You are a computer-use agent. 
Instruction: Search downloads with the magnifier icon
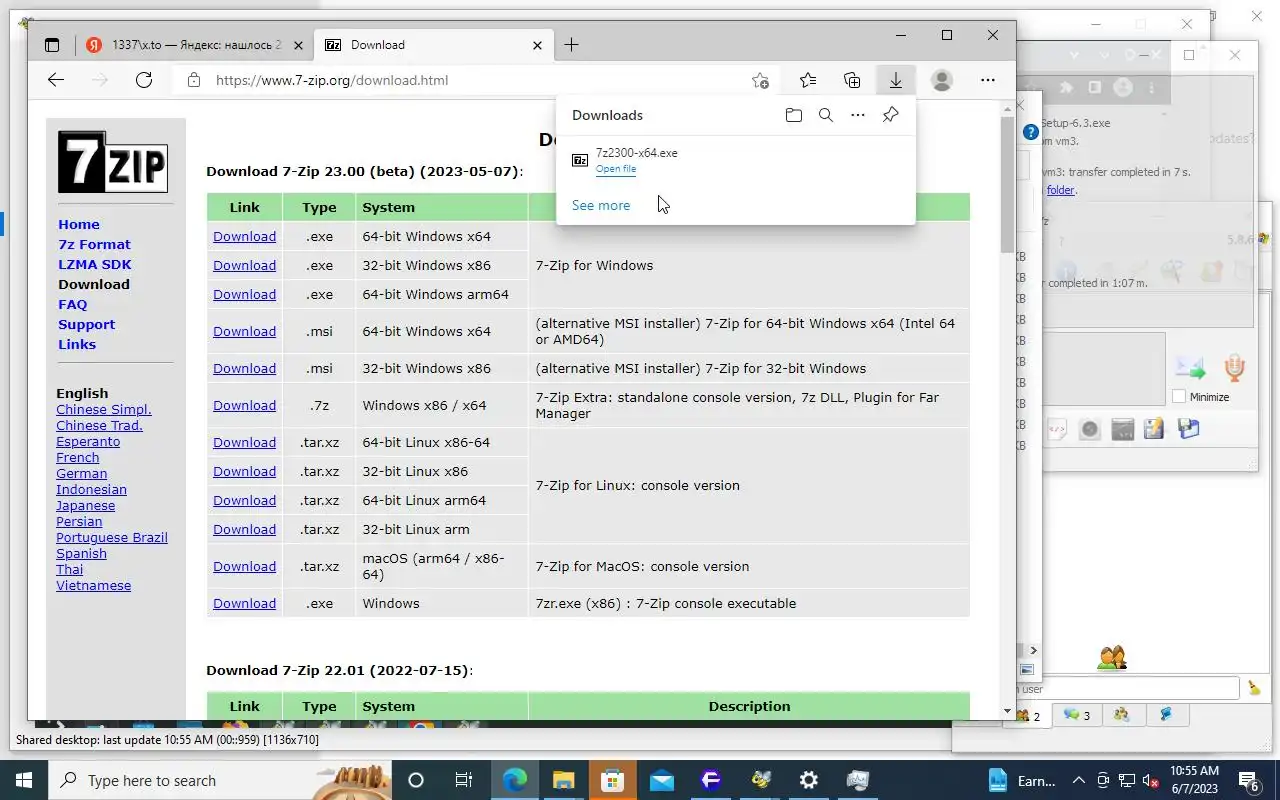(x=826, y=115)
